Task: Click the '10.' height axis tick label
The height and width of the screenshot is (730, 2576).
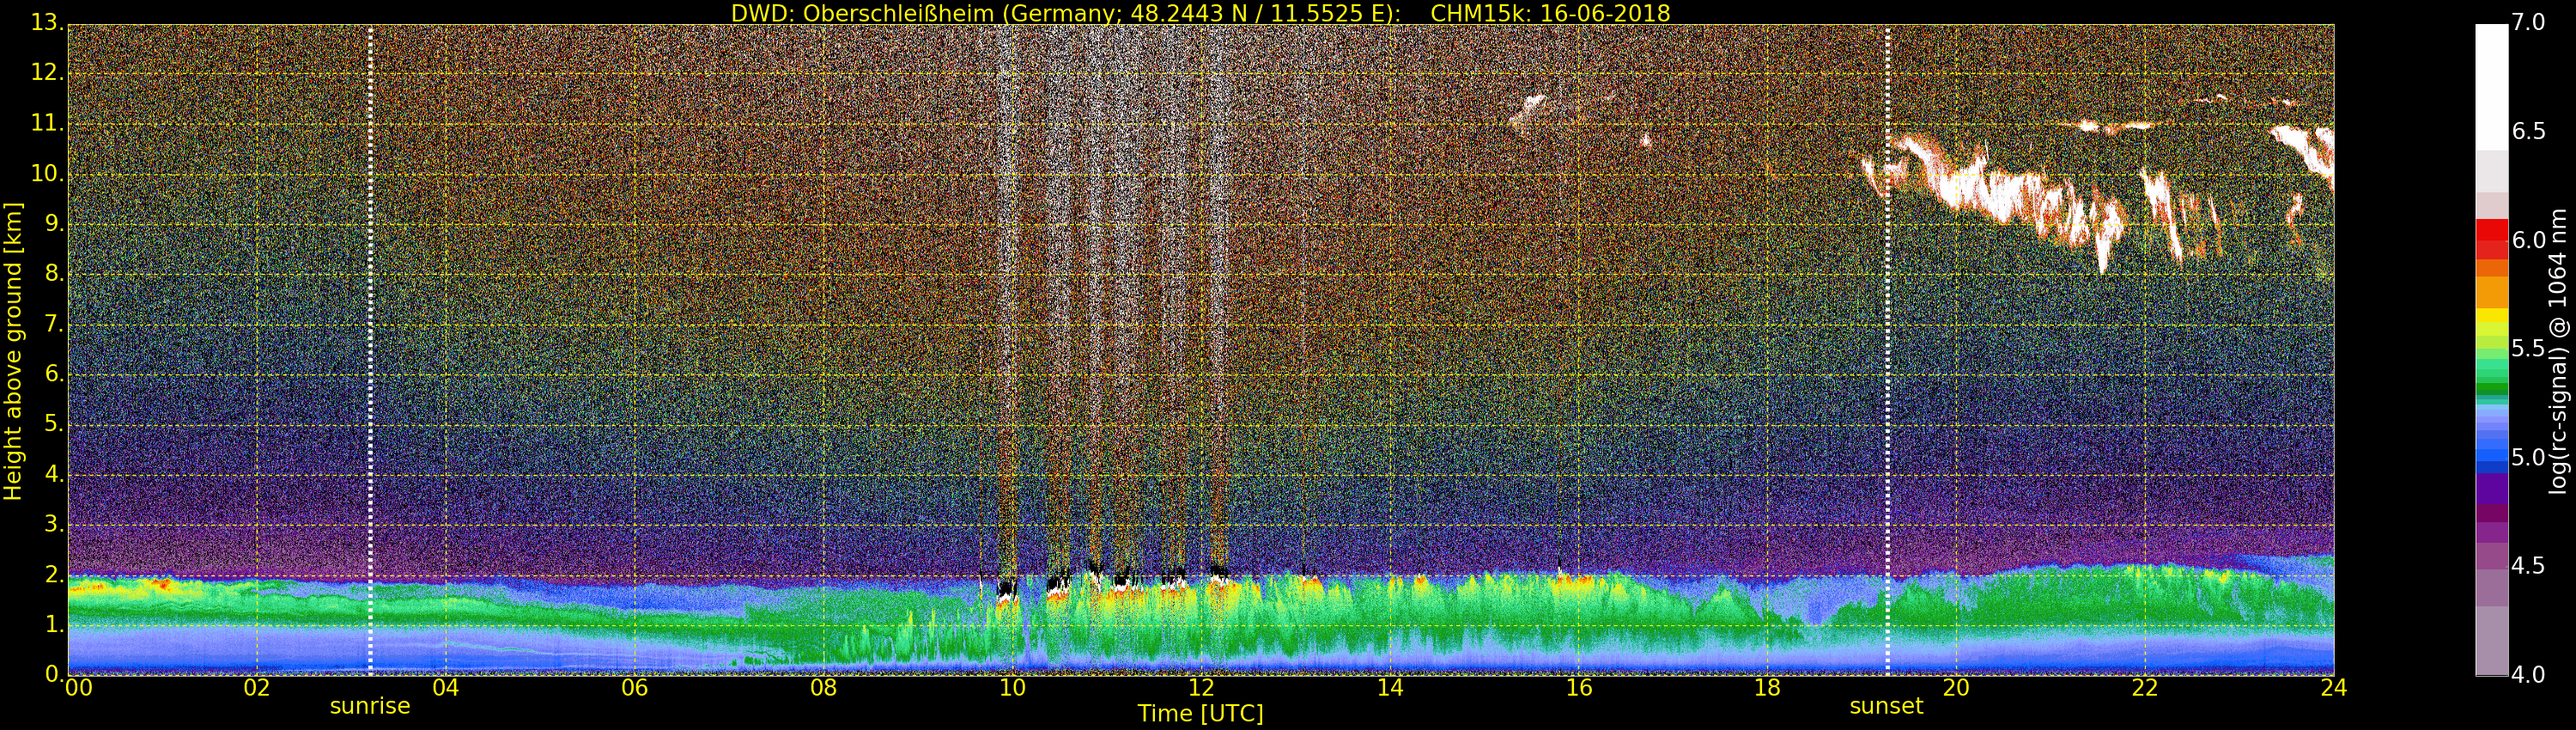Action: click(48, 173)
